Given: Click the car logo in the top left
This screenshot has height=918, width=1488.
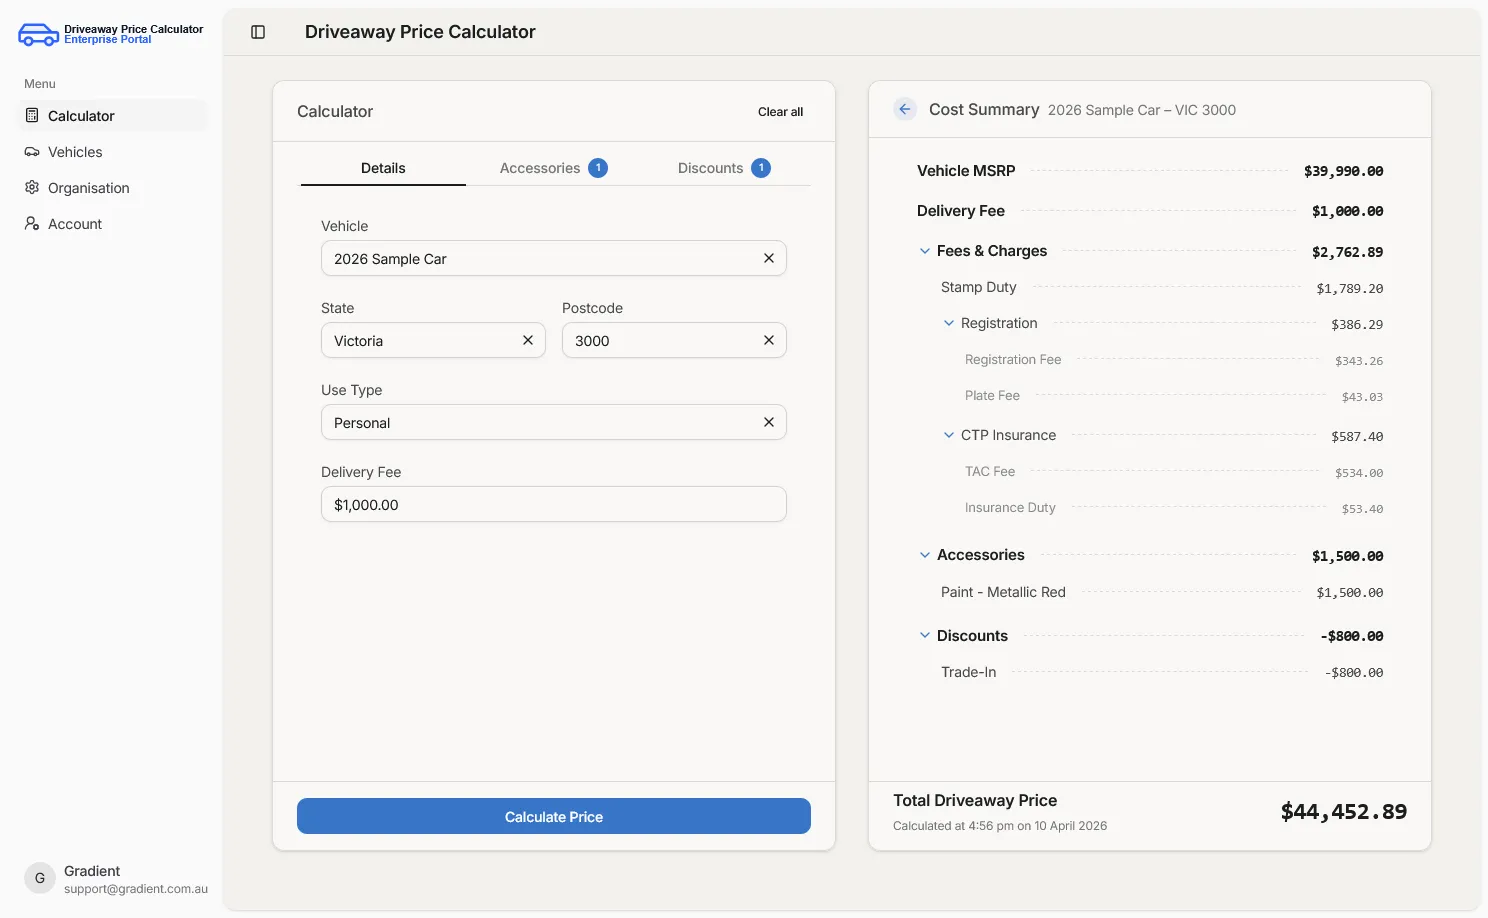Looking at the screenshot, I should point(37,33).
